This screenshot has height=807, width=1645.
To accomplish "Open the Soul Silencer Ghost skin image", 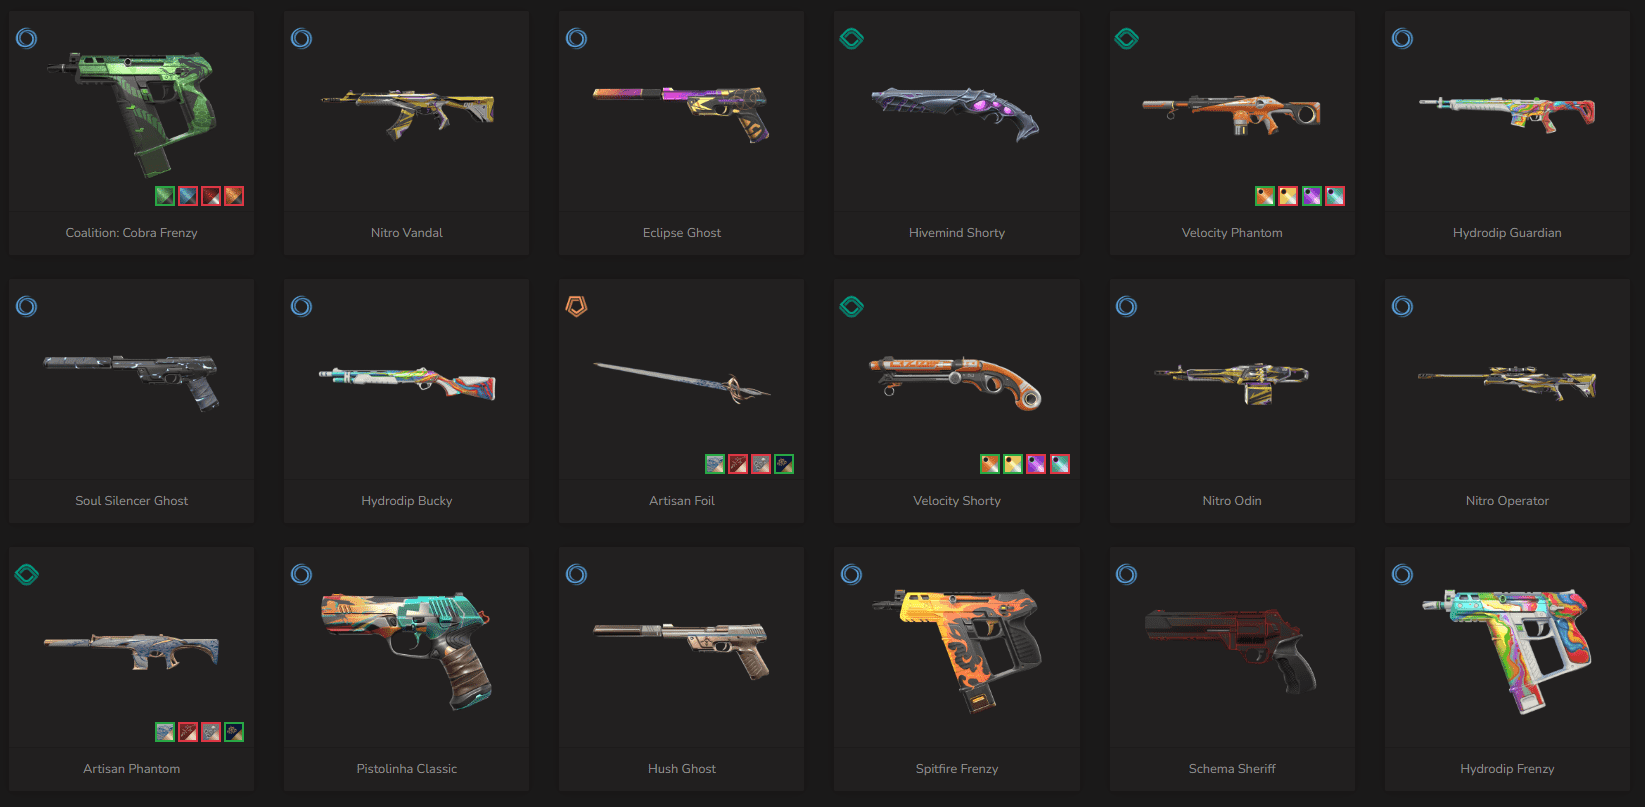I will coord(131,380).
